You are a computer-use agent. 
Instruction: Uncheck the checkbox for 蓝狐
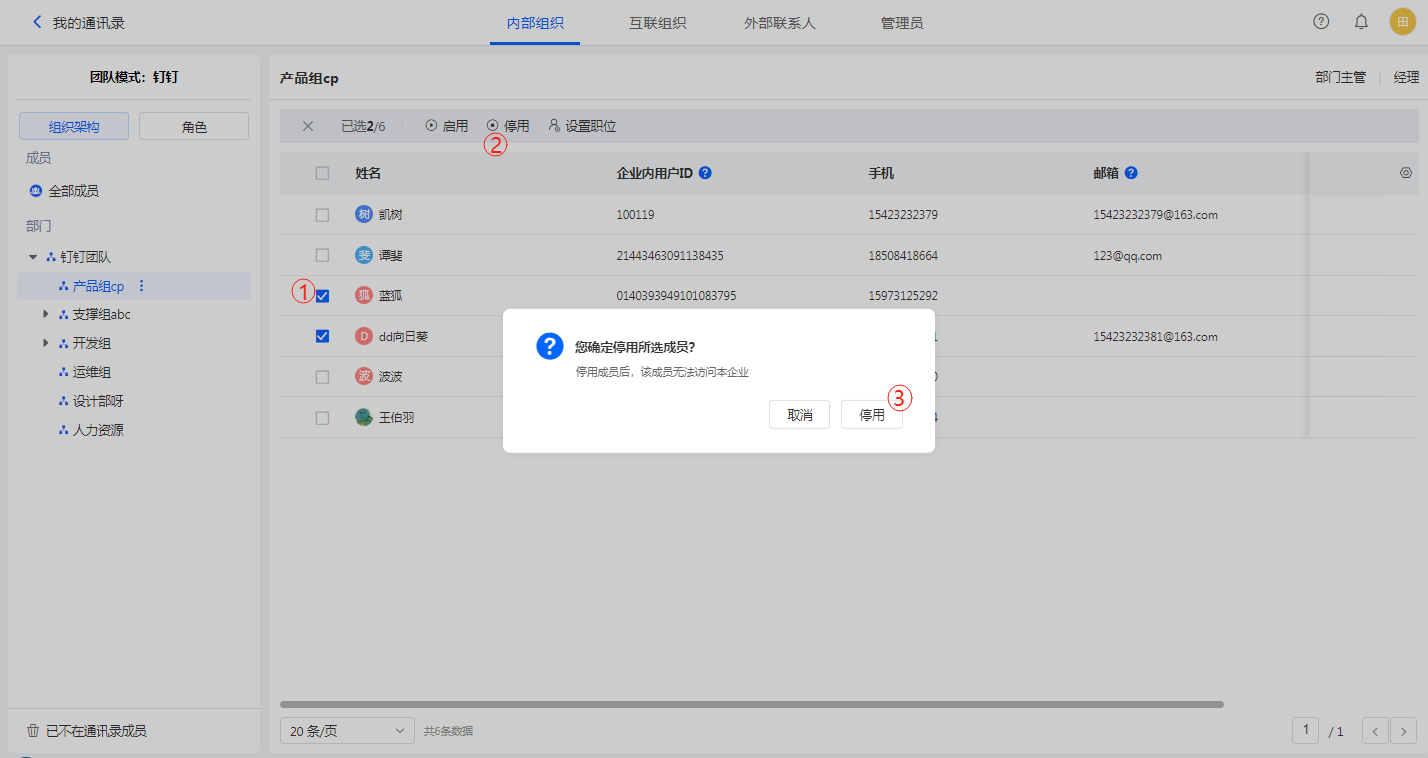click(x=322, y=296)
